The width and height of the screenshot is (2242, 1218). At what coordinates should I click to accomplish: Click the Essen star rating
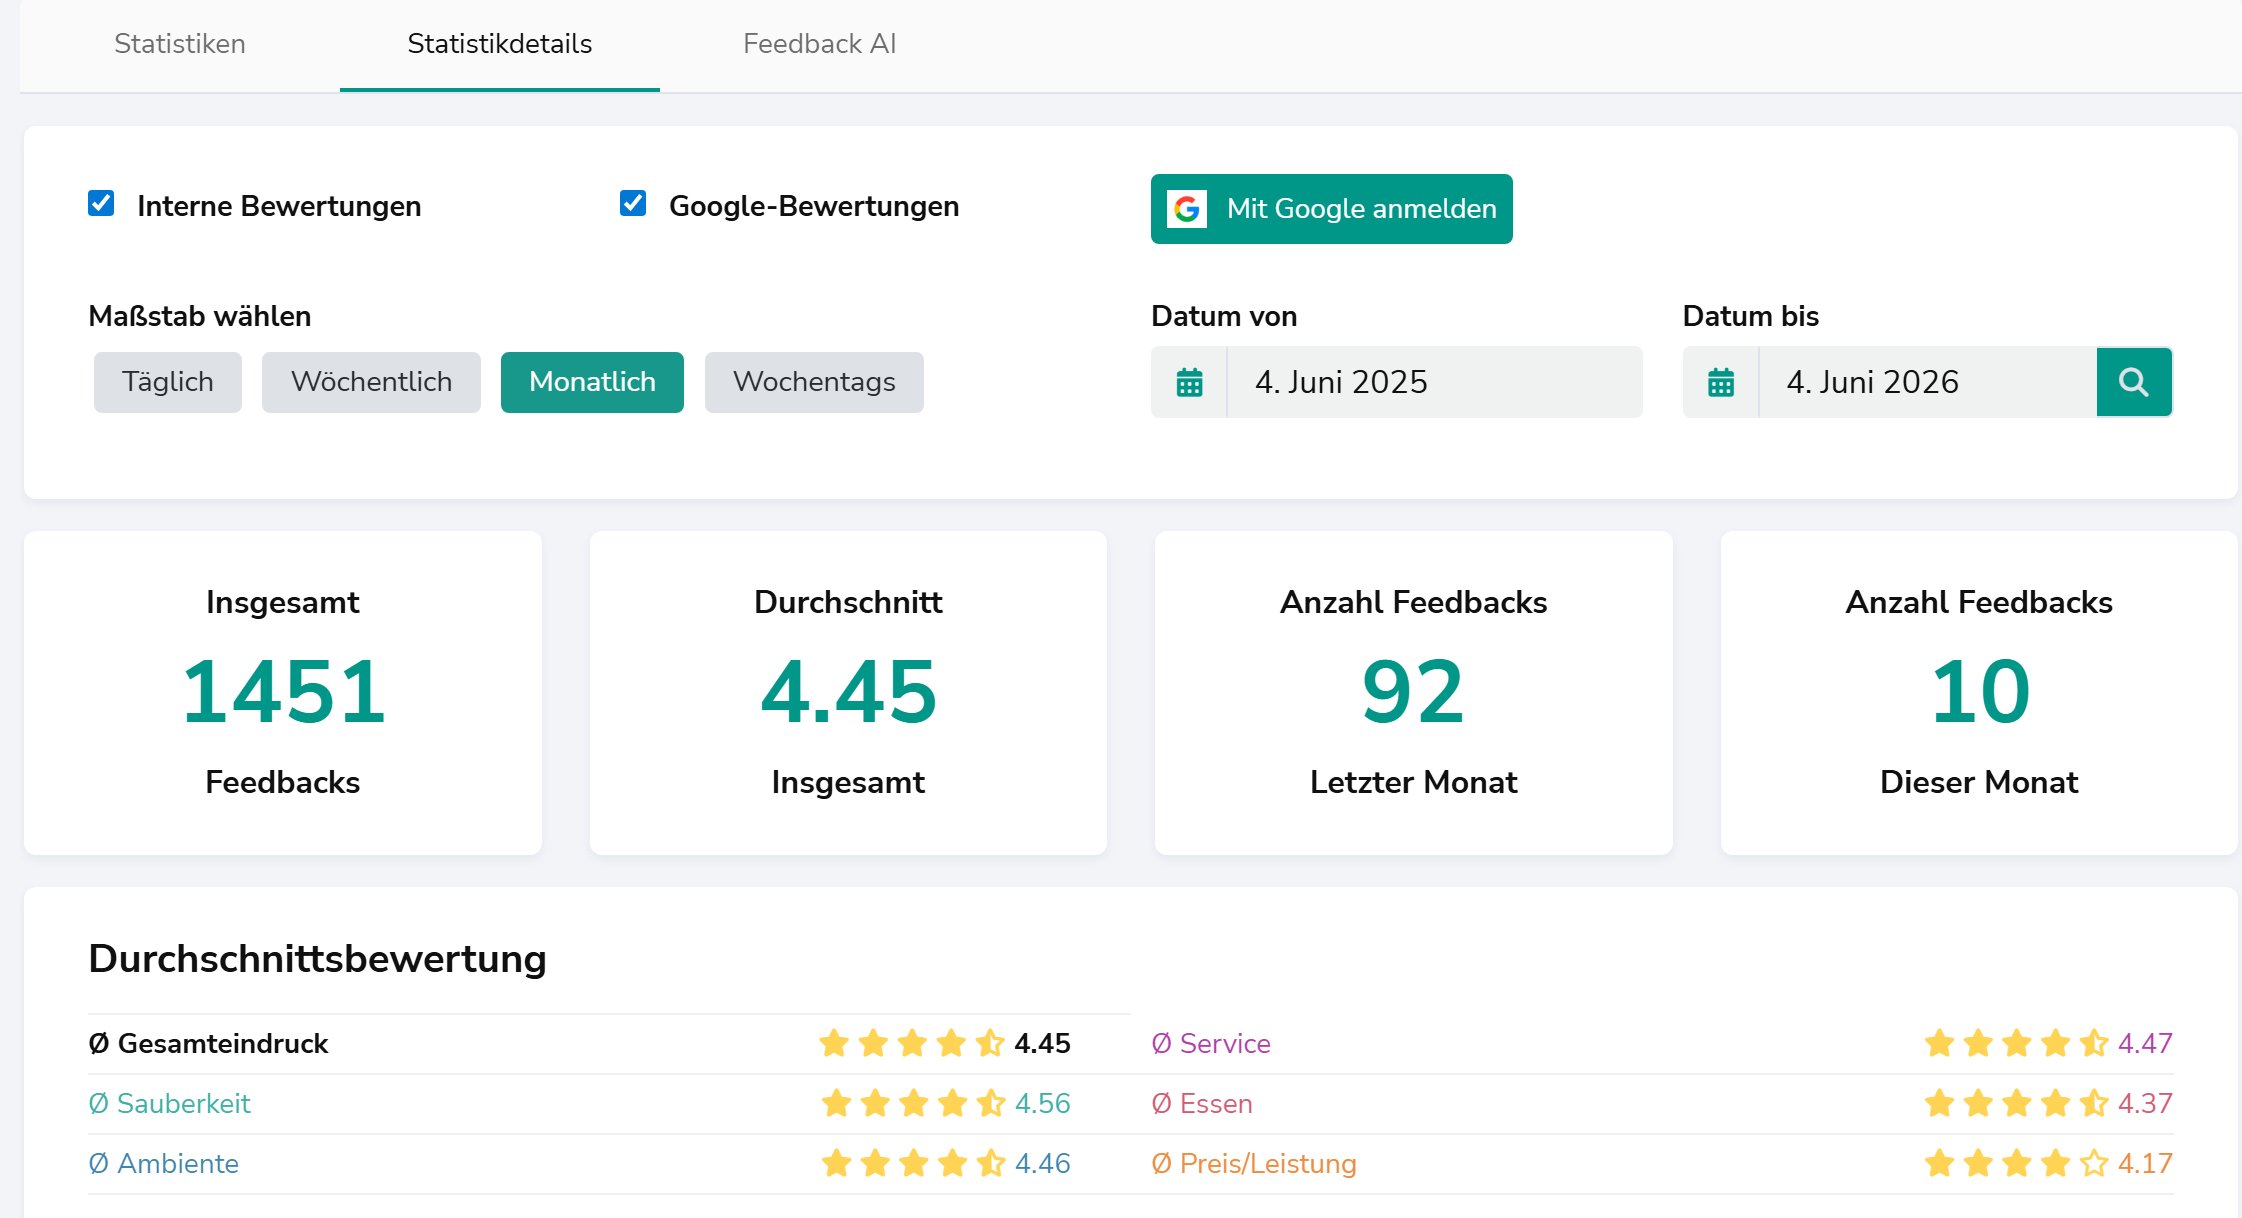(x=2016, y=1103)
